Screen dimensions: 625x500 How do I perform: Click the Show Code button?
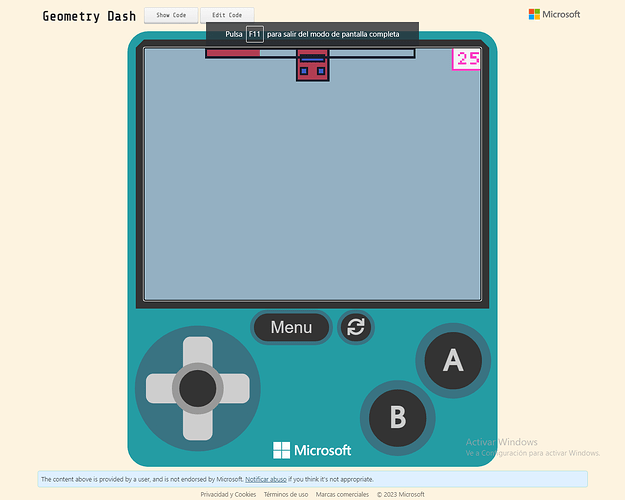171,15
